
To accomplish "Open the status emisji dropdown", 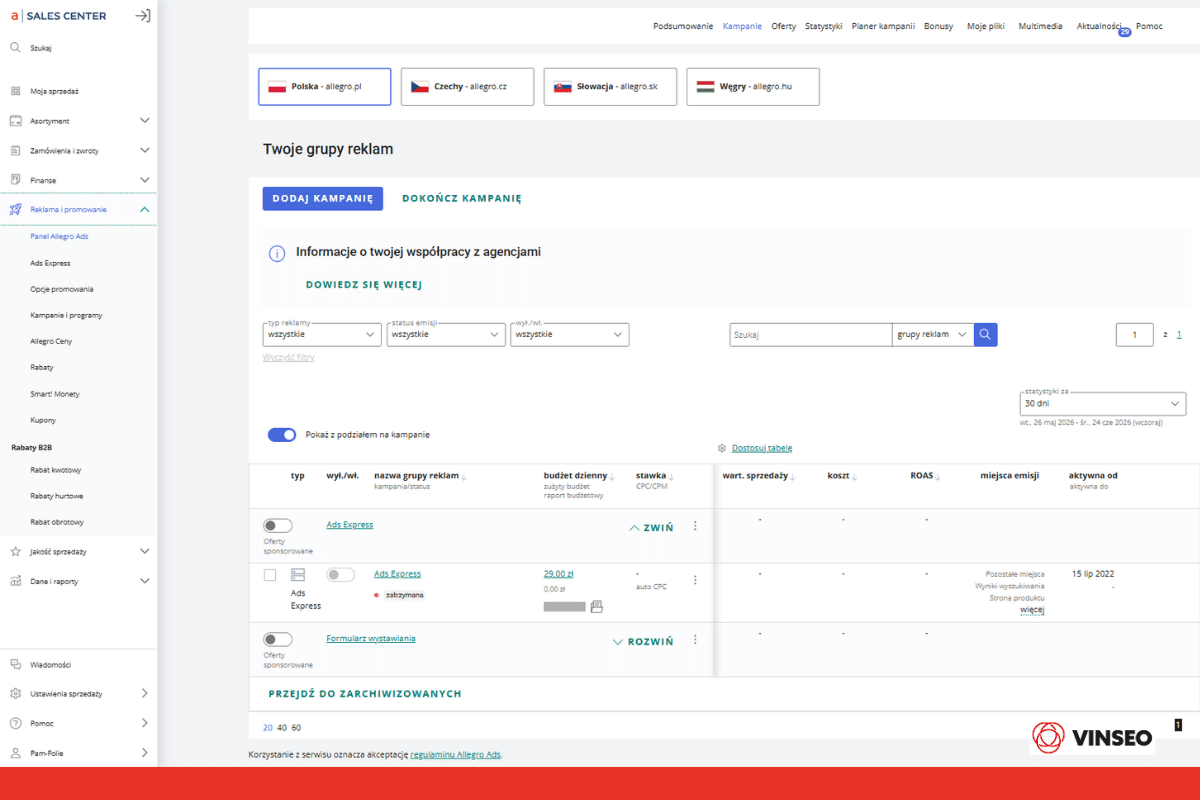I will [446, 335].
